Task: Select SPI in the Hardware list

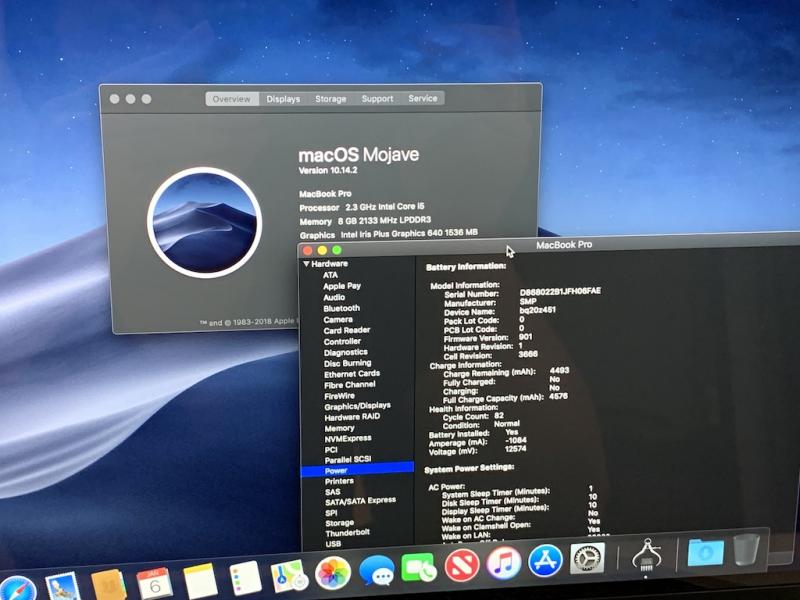Action: coord(331,513)
